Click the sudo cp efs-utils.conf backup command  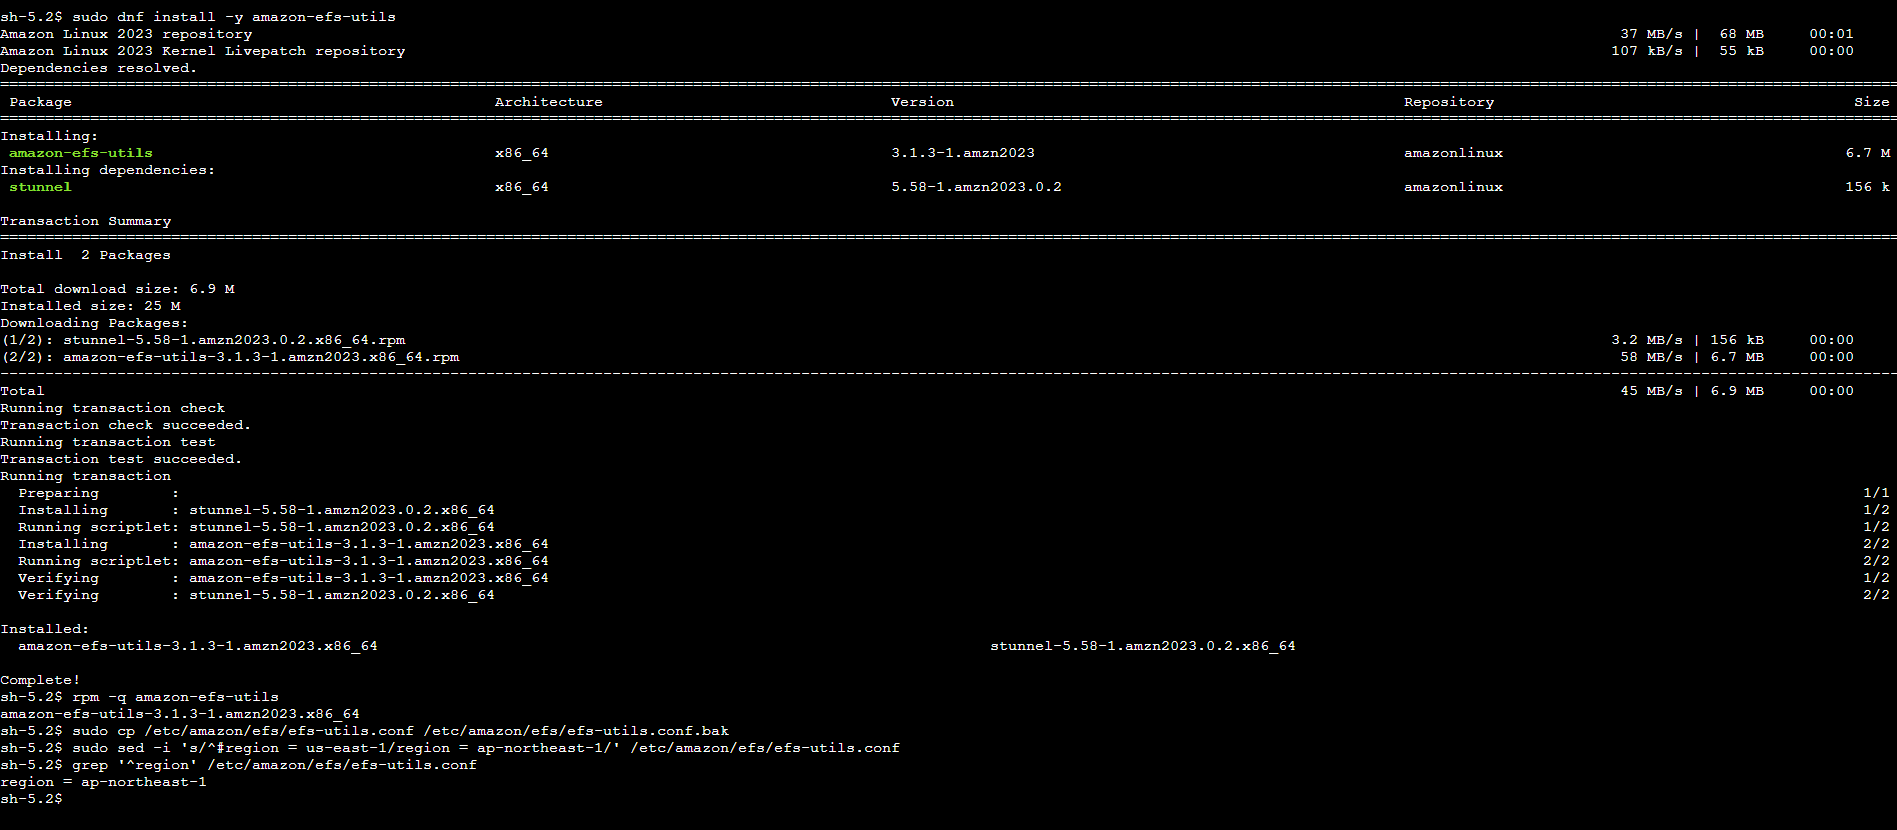365,731
